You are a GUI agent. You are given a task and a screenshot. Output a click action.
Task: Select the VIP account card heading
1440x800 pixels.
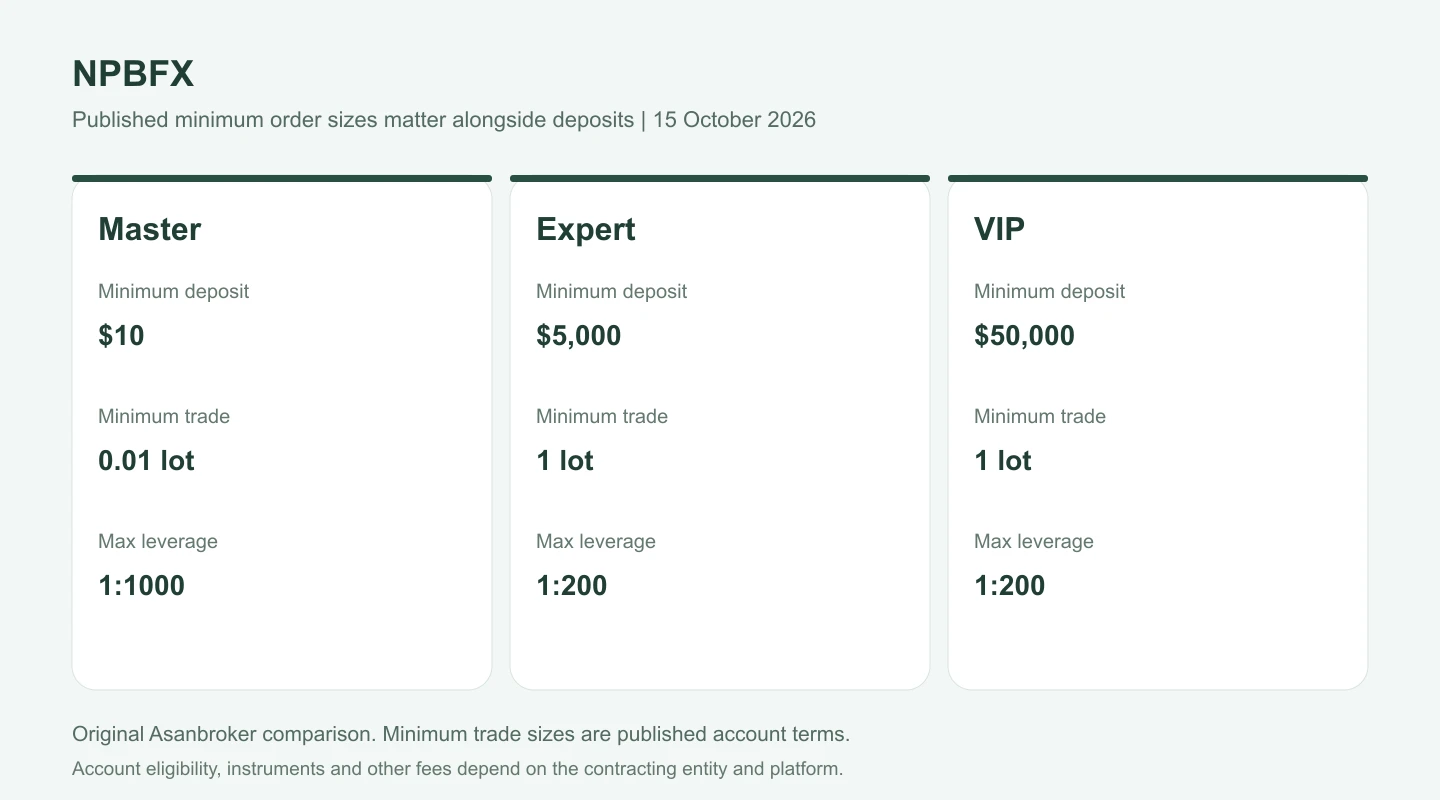coord(999,229)
